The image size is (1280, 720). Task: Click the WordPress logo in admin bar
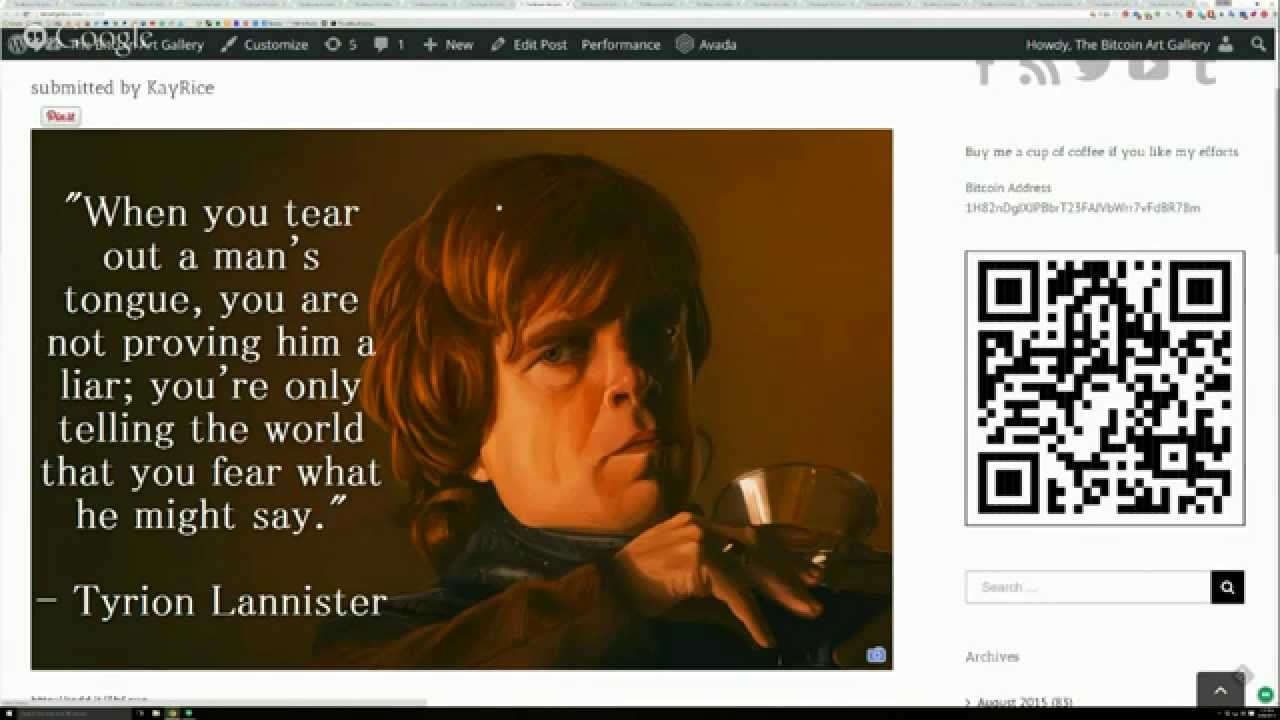pos(17,44)
